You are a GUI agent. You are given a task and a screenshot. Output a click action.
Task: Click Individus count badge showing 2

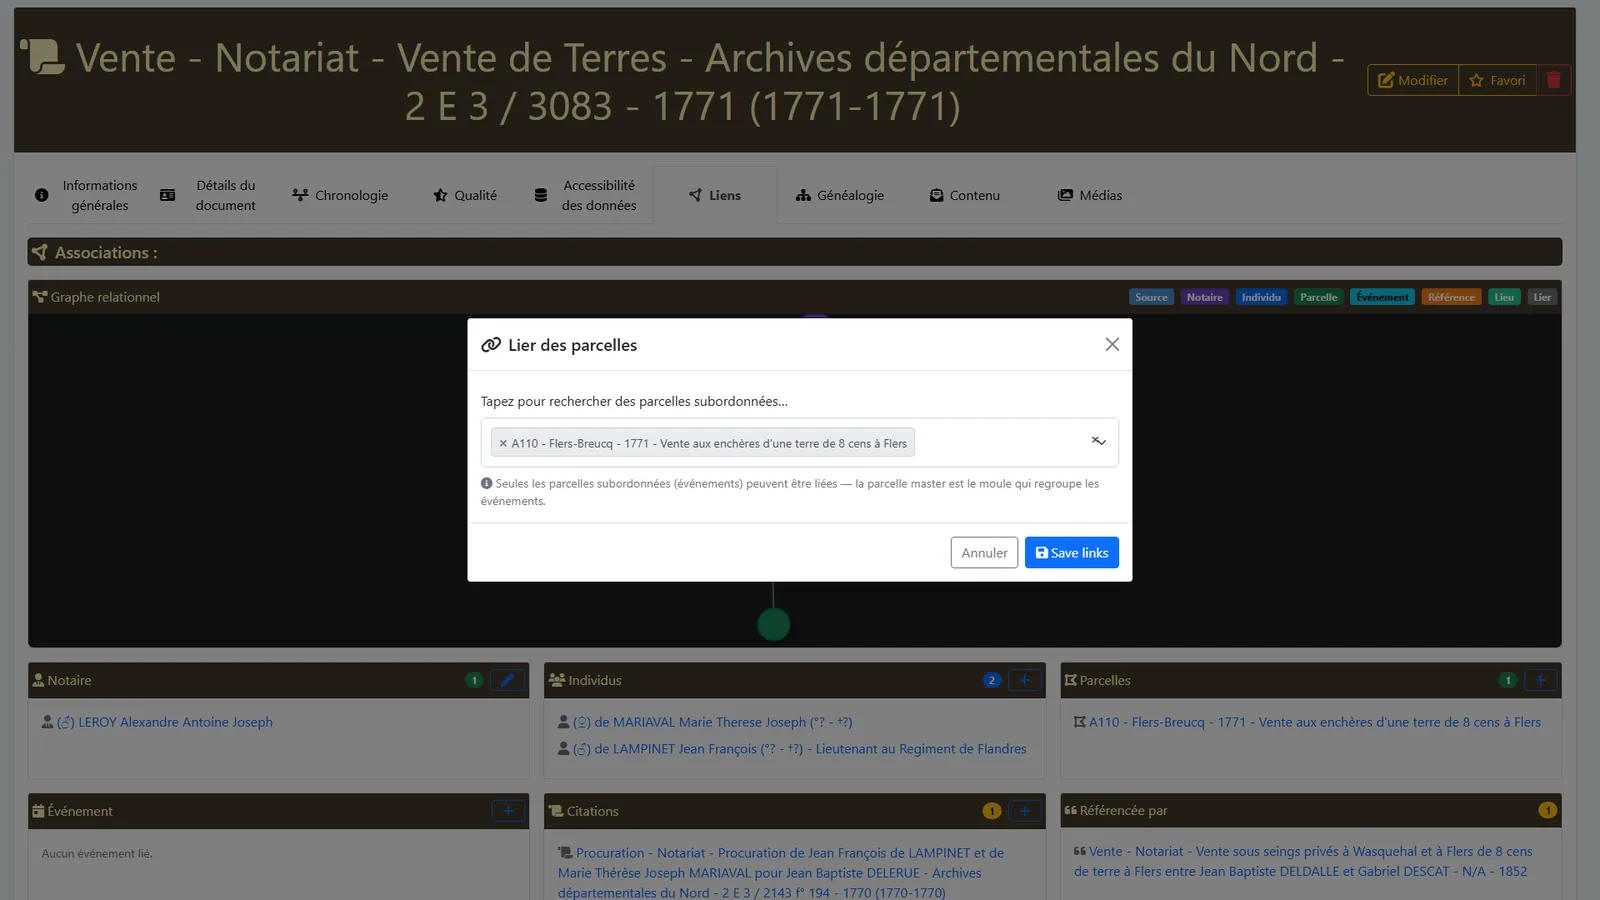(991, 680)
